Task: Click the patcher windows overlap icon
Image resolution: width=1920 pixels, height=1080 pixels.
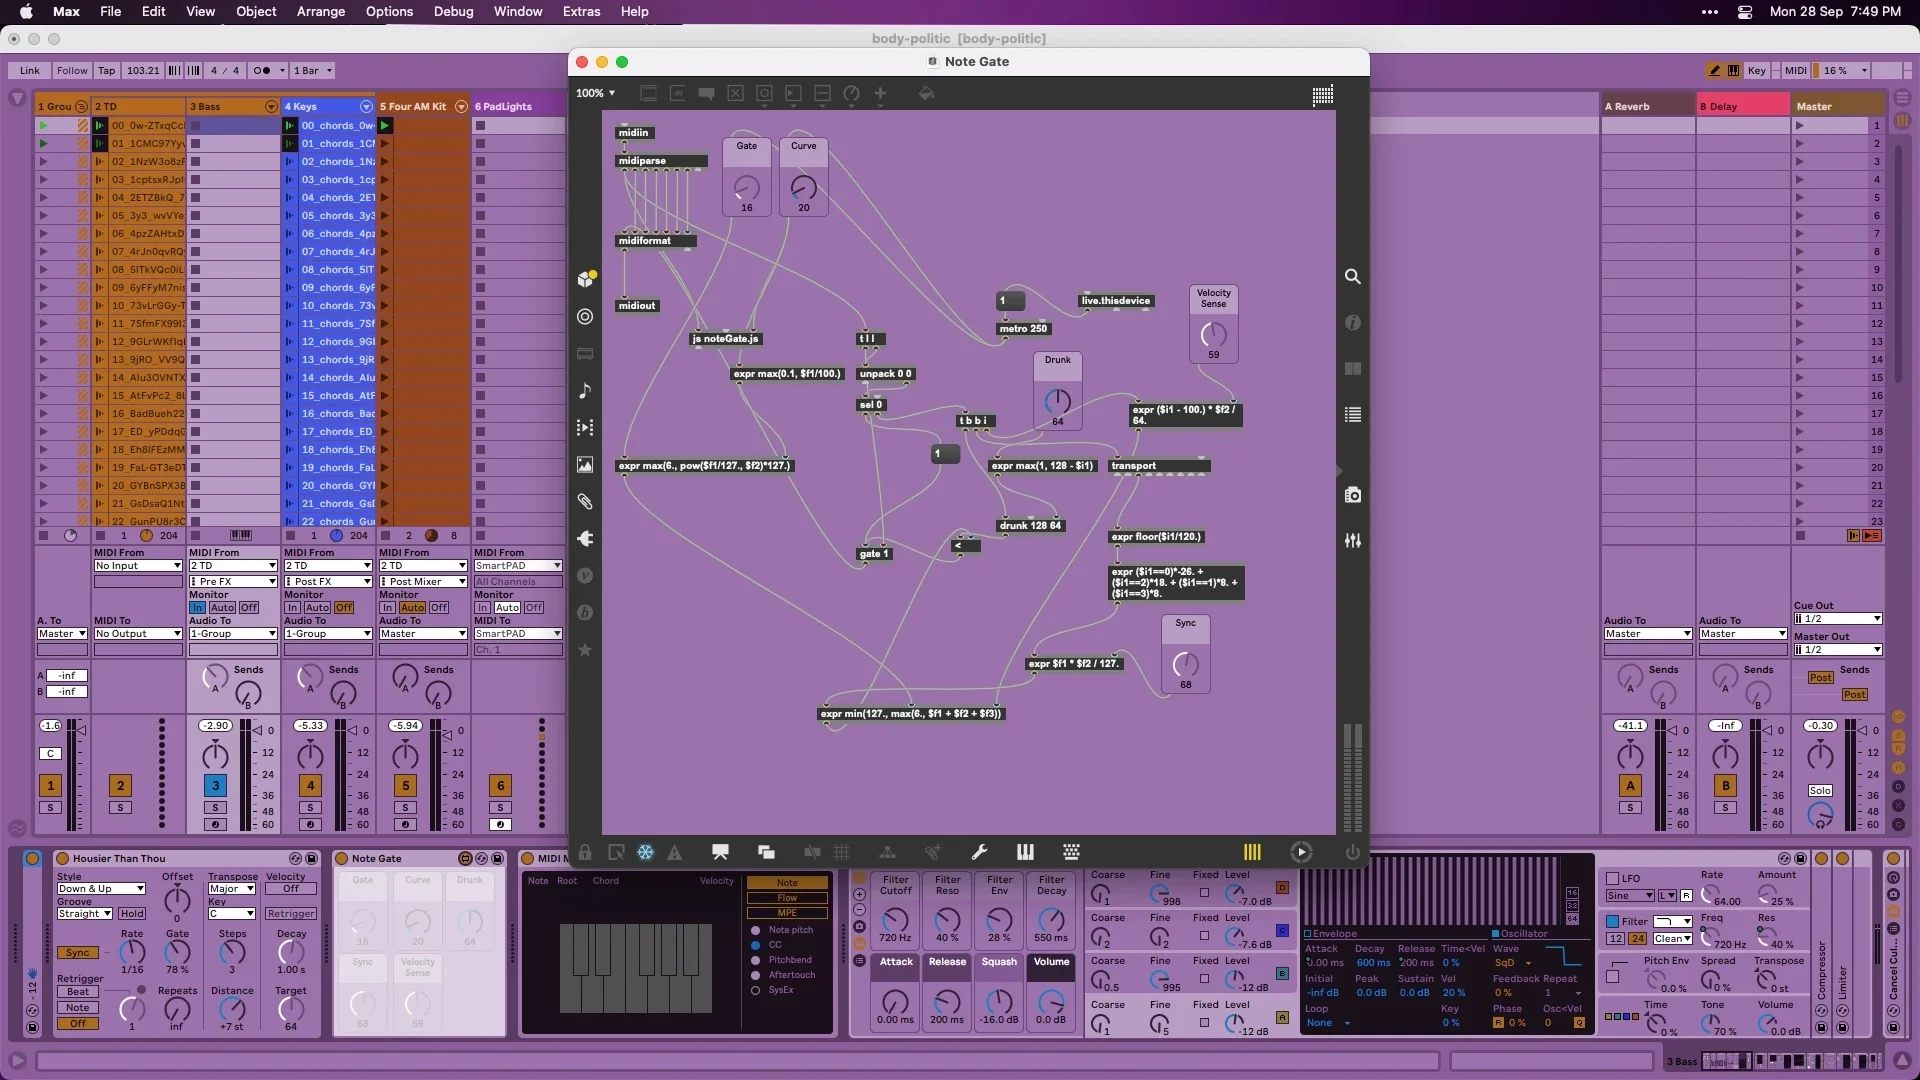Action: tap(766, 852)
